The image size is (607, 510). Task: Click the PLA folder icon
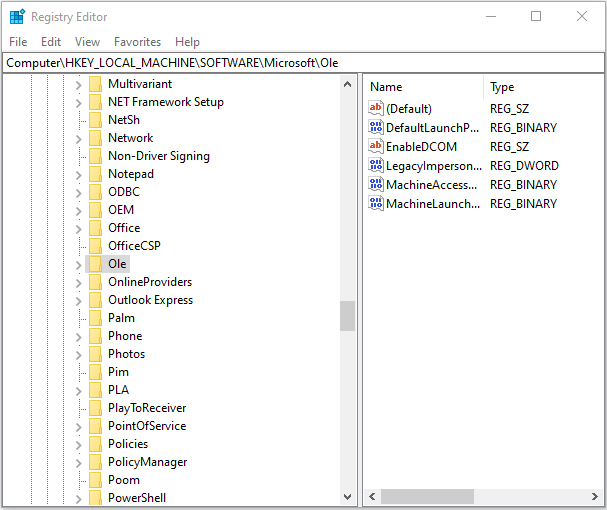tap(95, 390)
